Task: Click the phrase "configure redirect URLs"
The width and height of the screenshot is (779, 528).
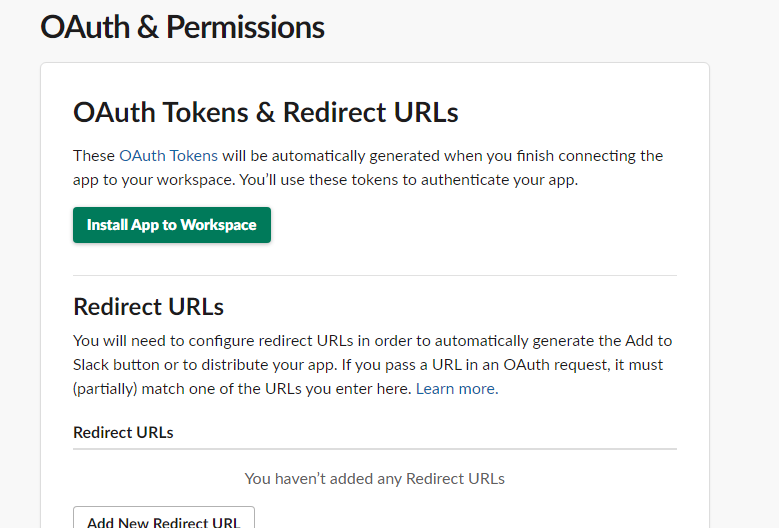Action: pyautogui.click(x=264, y=341)
